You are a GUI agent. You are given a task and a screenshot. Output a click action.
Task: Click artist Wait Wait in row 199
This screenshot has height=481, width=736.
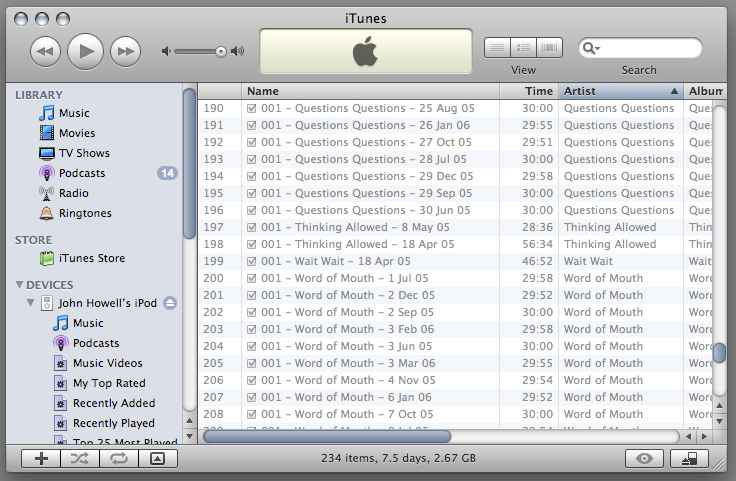(588, 261)
